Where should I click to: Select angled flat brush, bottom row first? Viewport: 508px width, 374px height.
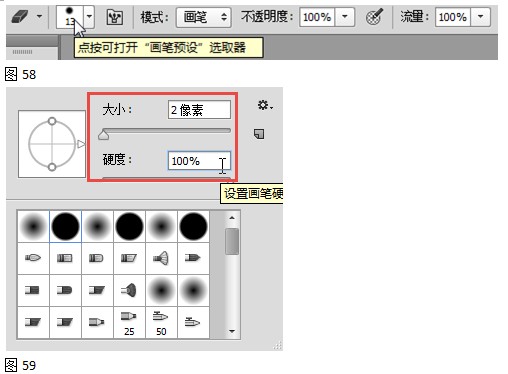(33, 322)
